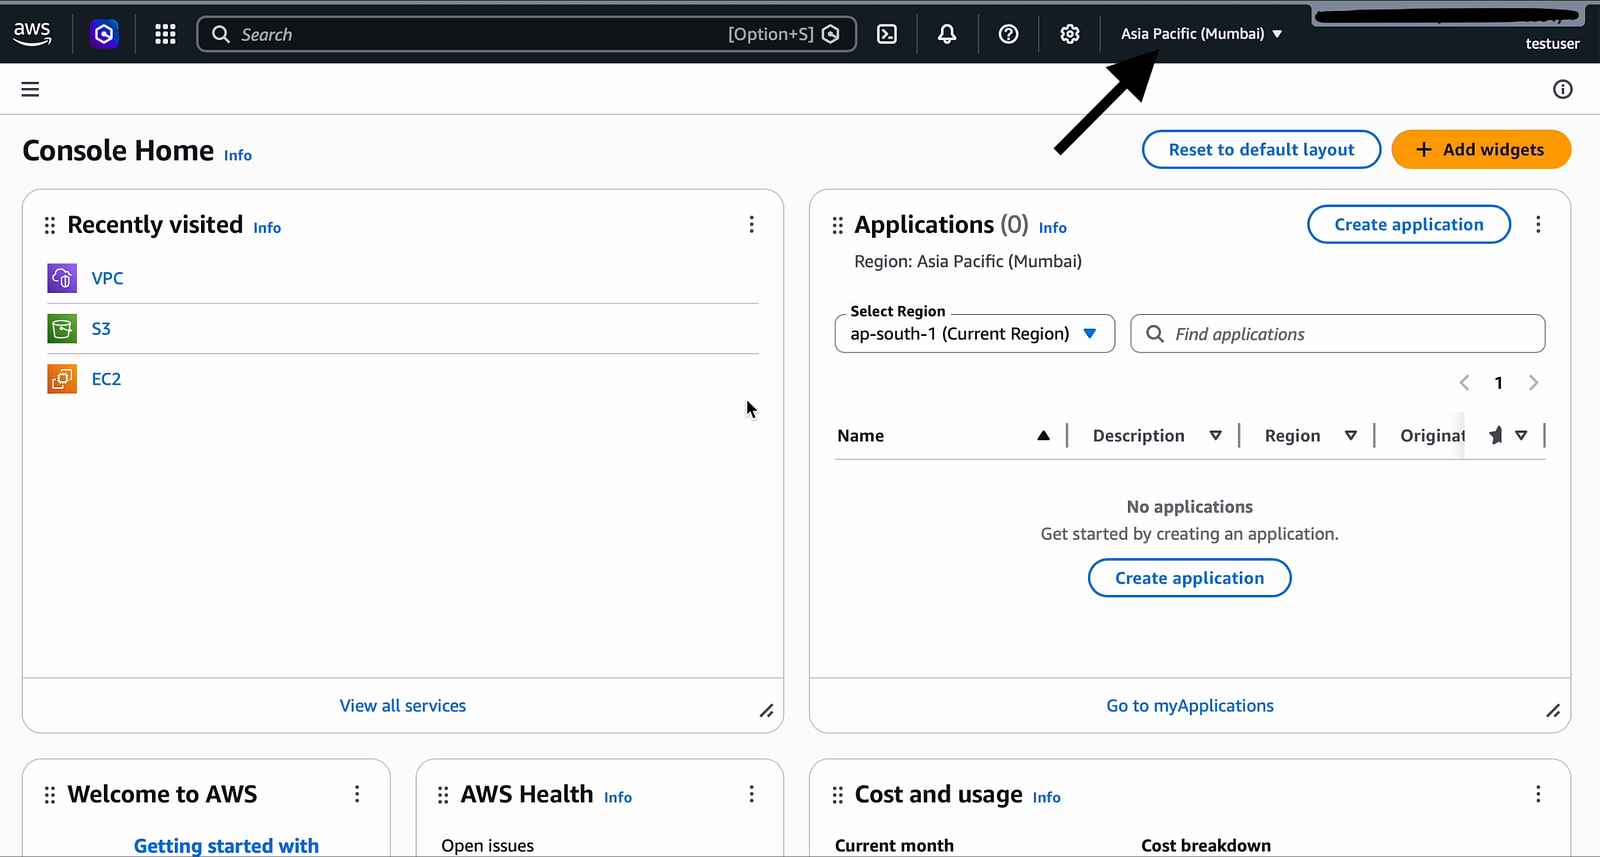Click the VPC service icon

coord(62,278)
